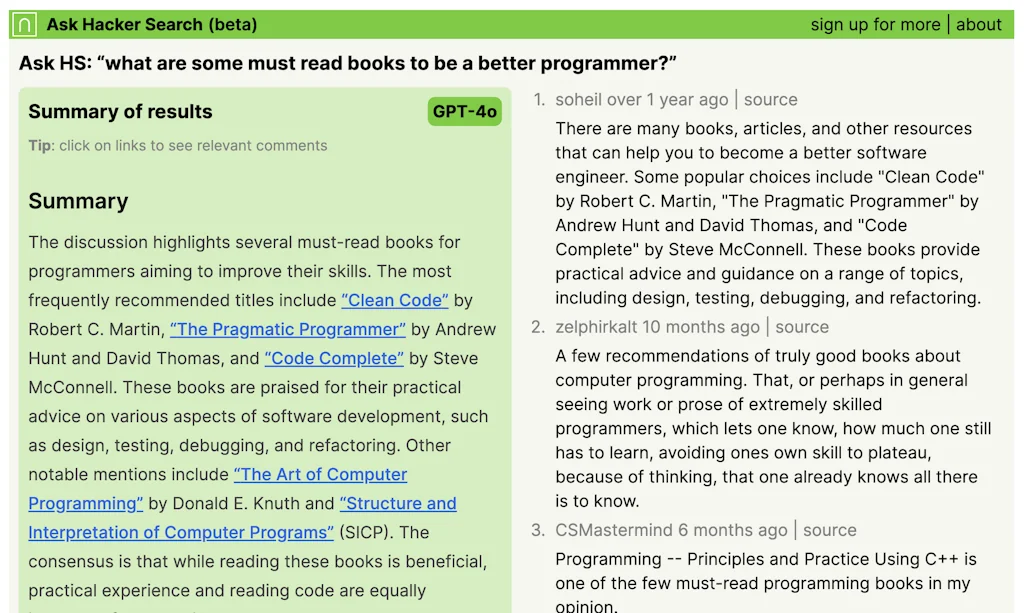Open the "Clean Code" link in summary

click(x=395, y=300)
